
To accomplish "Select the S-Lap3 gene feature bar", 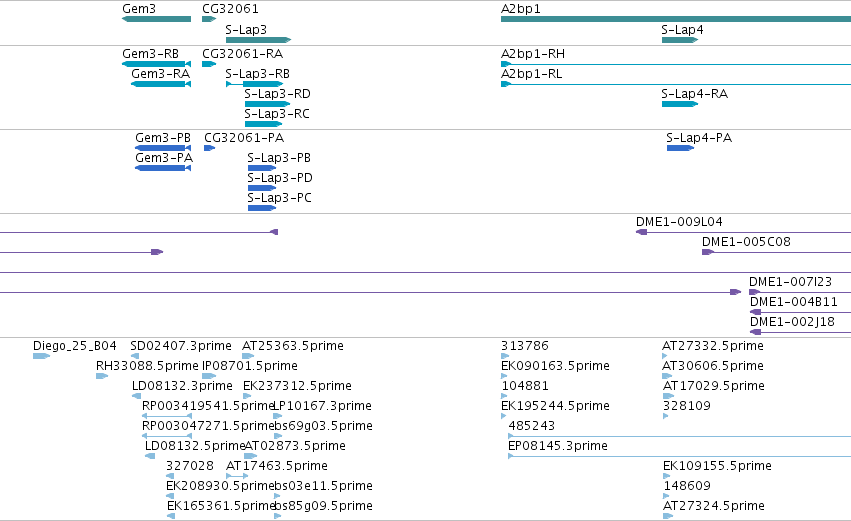I will pyautogui.click(x=258, y=40).
